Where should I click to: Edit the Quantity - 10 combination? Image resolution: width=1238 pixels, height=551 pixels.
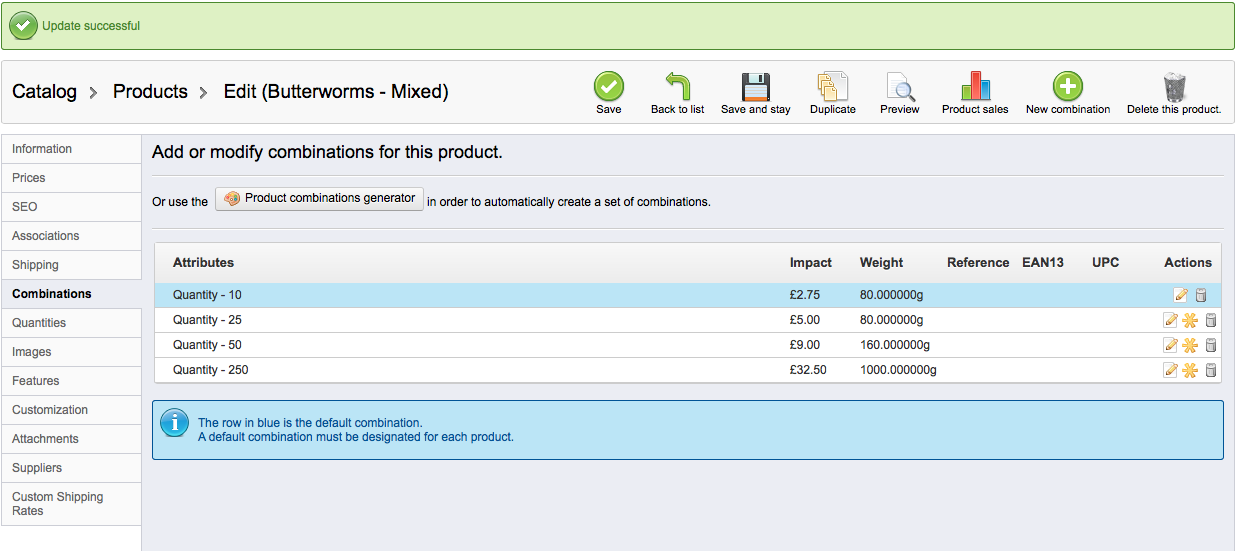pos(1181,295)
